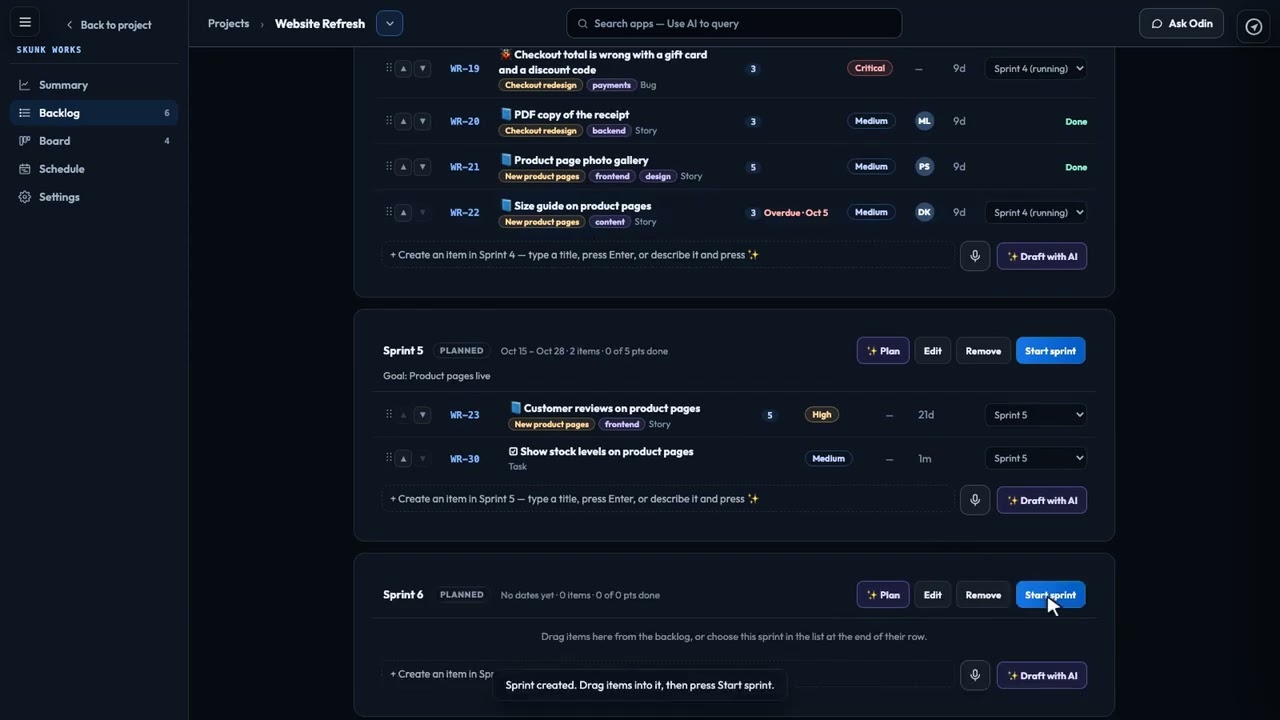Go back via Back to project link
Viewport: 1280px width, 720px height.
coord(108,25)
